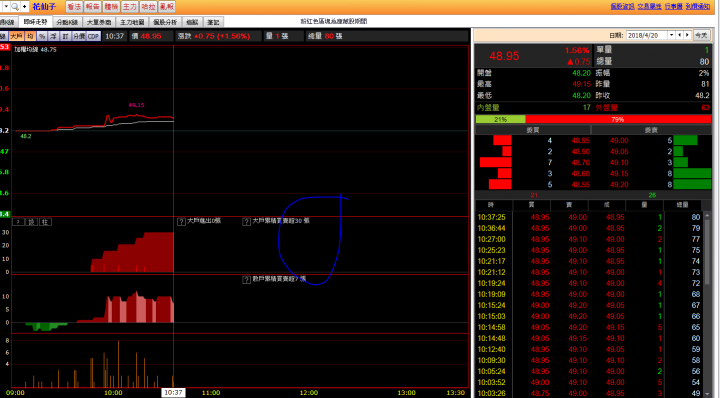Click the 柱 bar mode button in holder panel
Viewport: 720px width, 398px height.
(45, 222)
